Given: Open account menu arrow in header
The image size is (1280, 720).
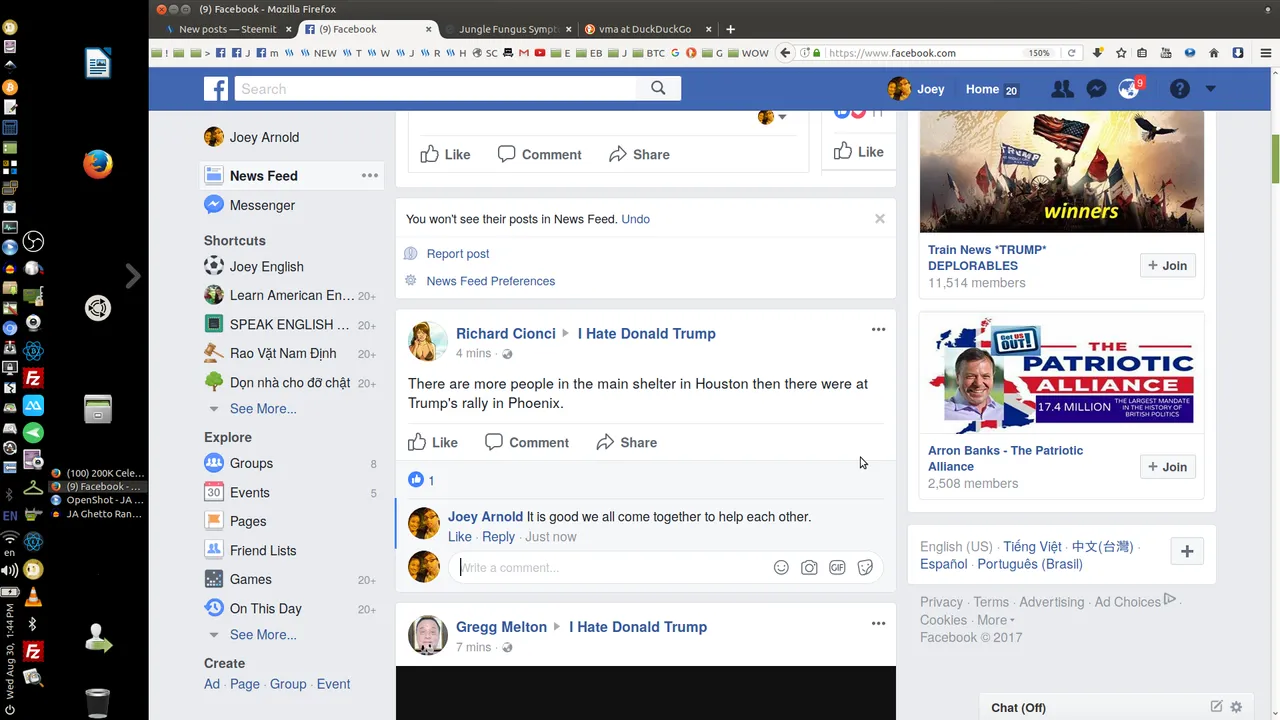Looking at the screenshot, I should [1210, 89].
